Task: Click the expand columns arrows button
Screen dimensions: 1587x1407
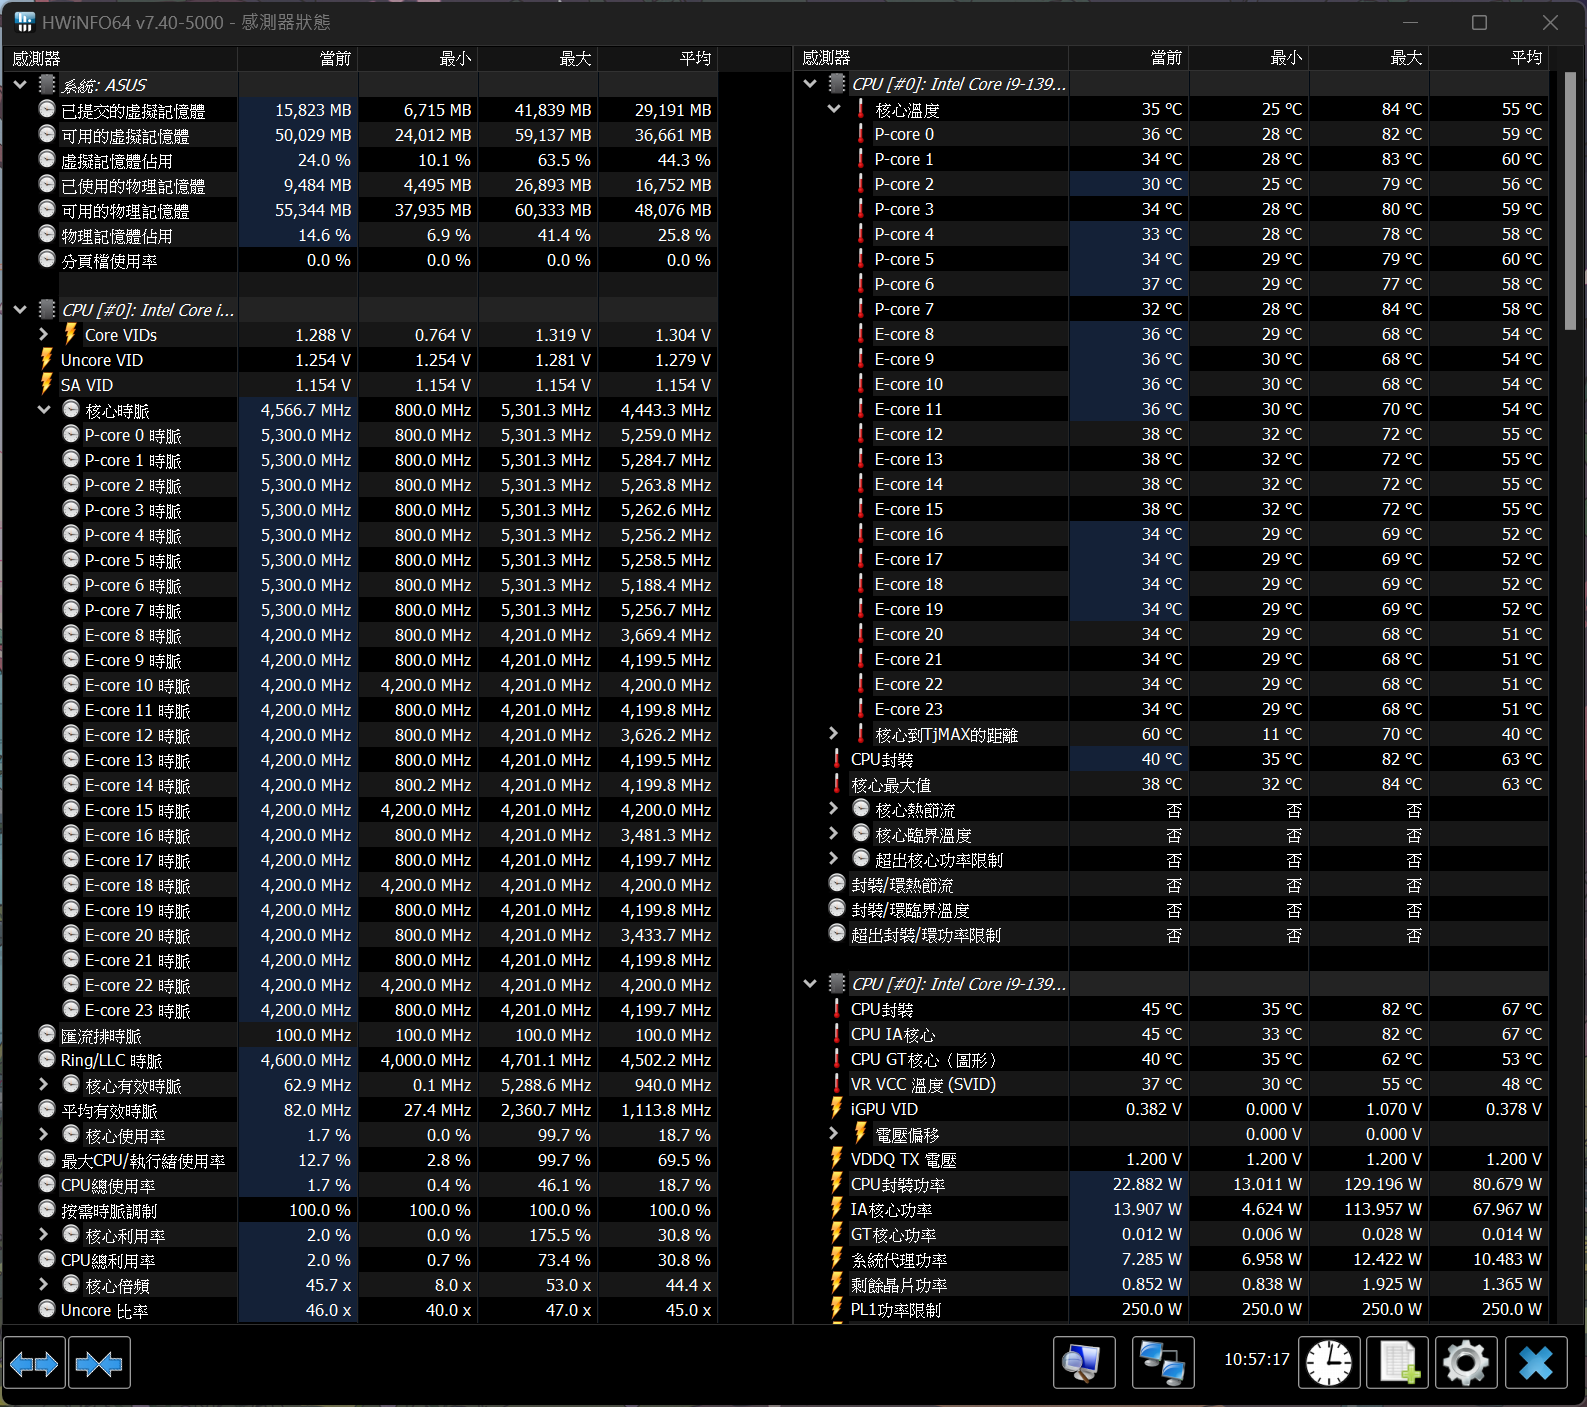Action: [34, 1363]
